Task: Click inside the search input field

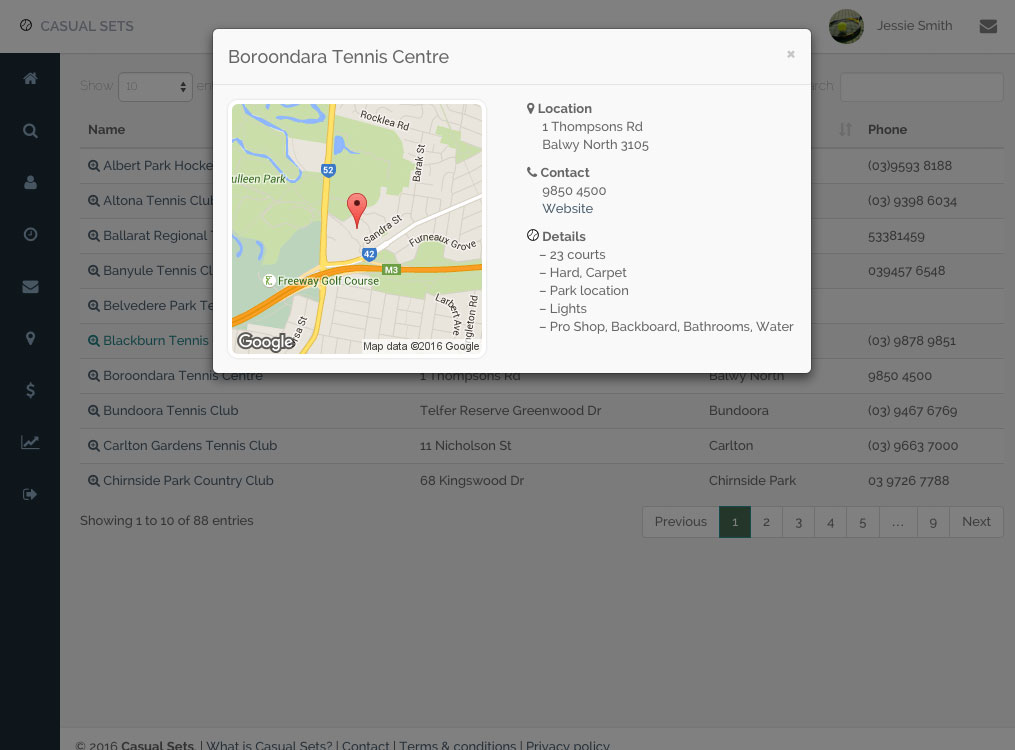Action: [x=920, y=87]
